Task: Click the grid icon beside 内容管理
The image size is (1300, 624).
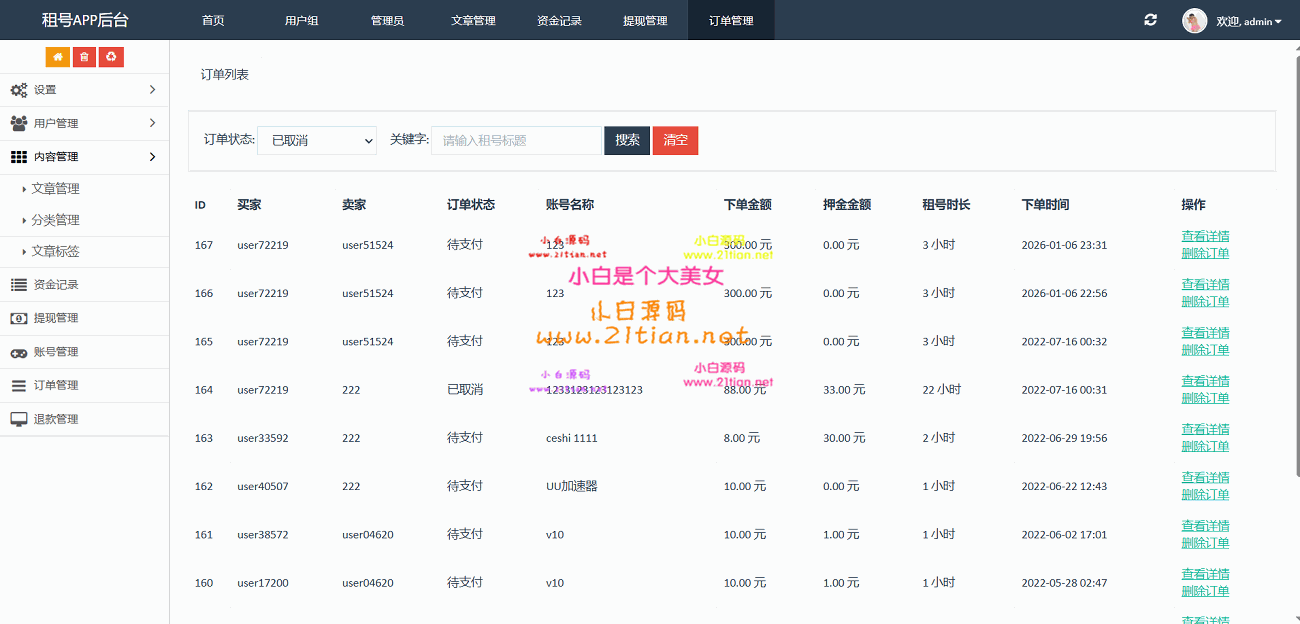Action: tap(19, 157)
